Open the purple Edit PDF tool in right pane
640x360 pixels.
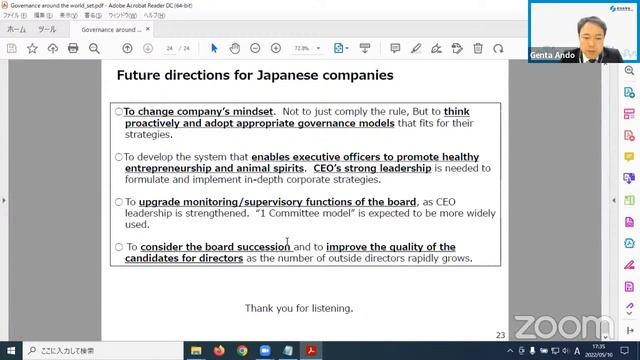pyautogui.click(x=629, y=222)
